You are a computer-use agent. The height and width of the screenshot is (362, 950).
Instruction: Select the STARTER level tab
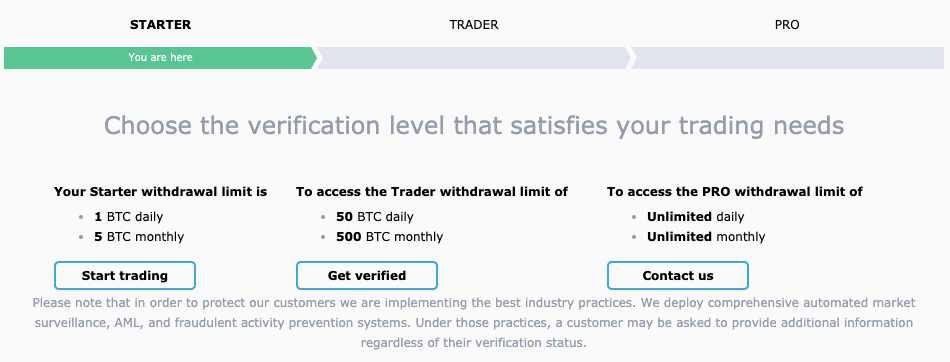tap(161, 25)
